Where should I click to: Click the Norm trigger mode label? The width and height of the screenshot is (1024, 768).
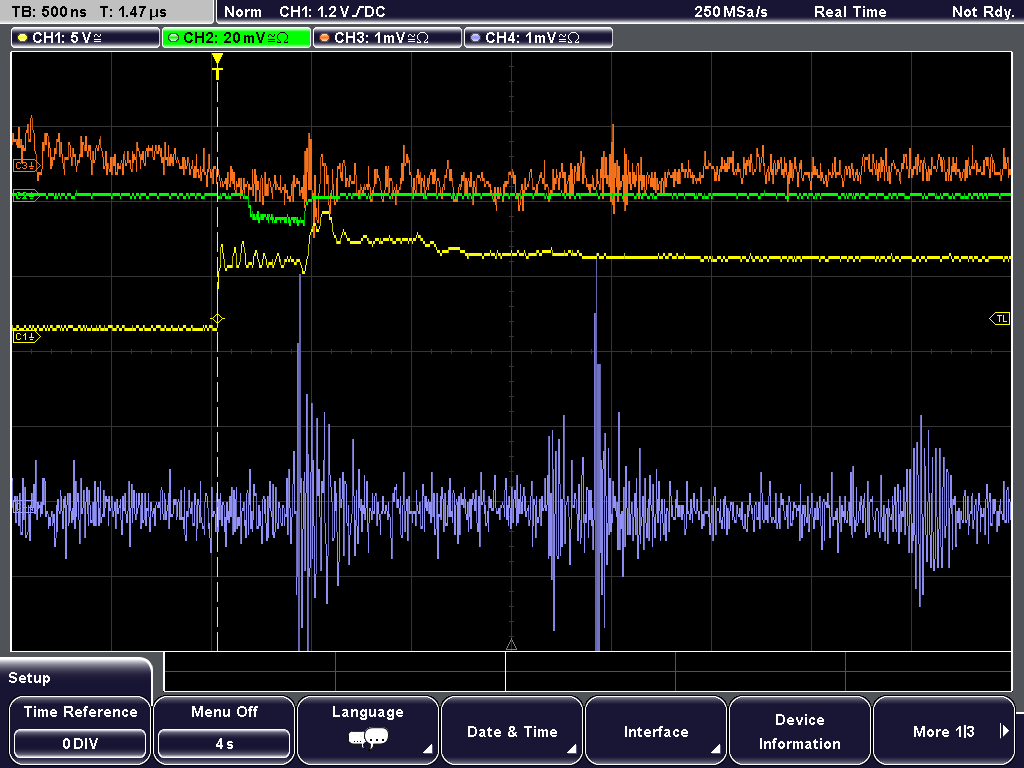pyautogui.click(x=243, y=12)
